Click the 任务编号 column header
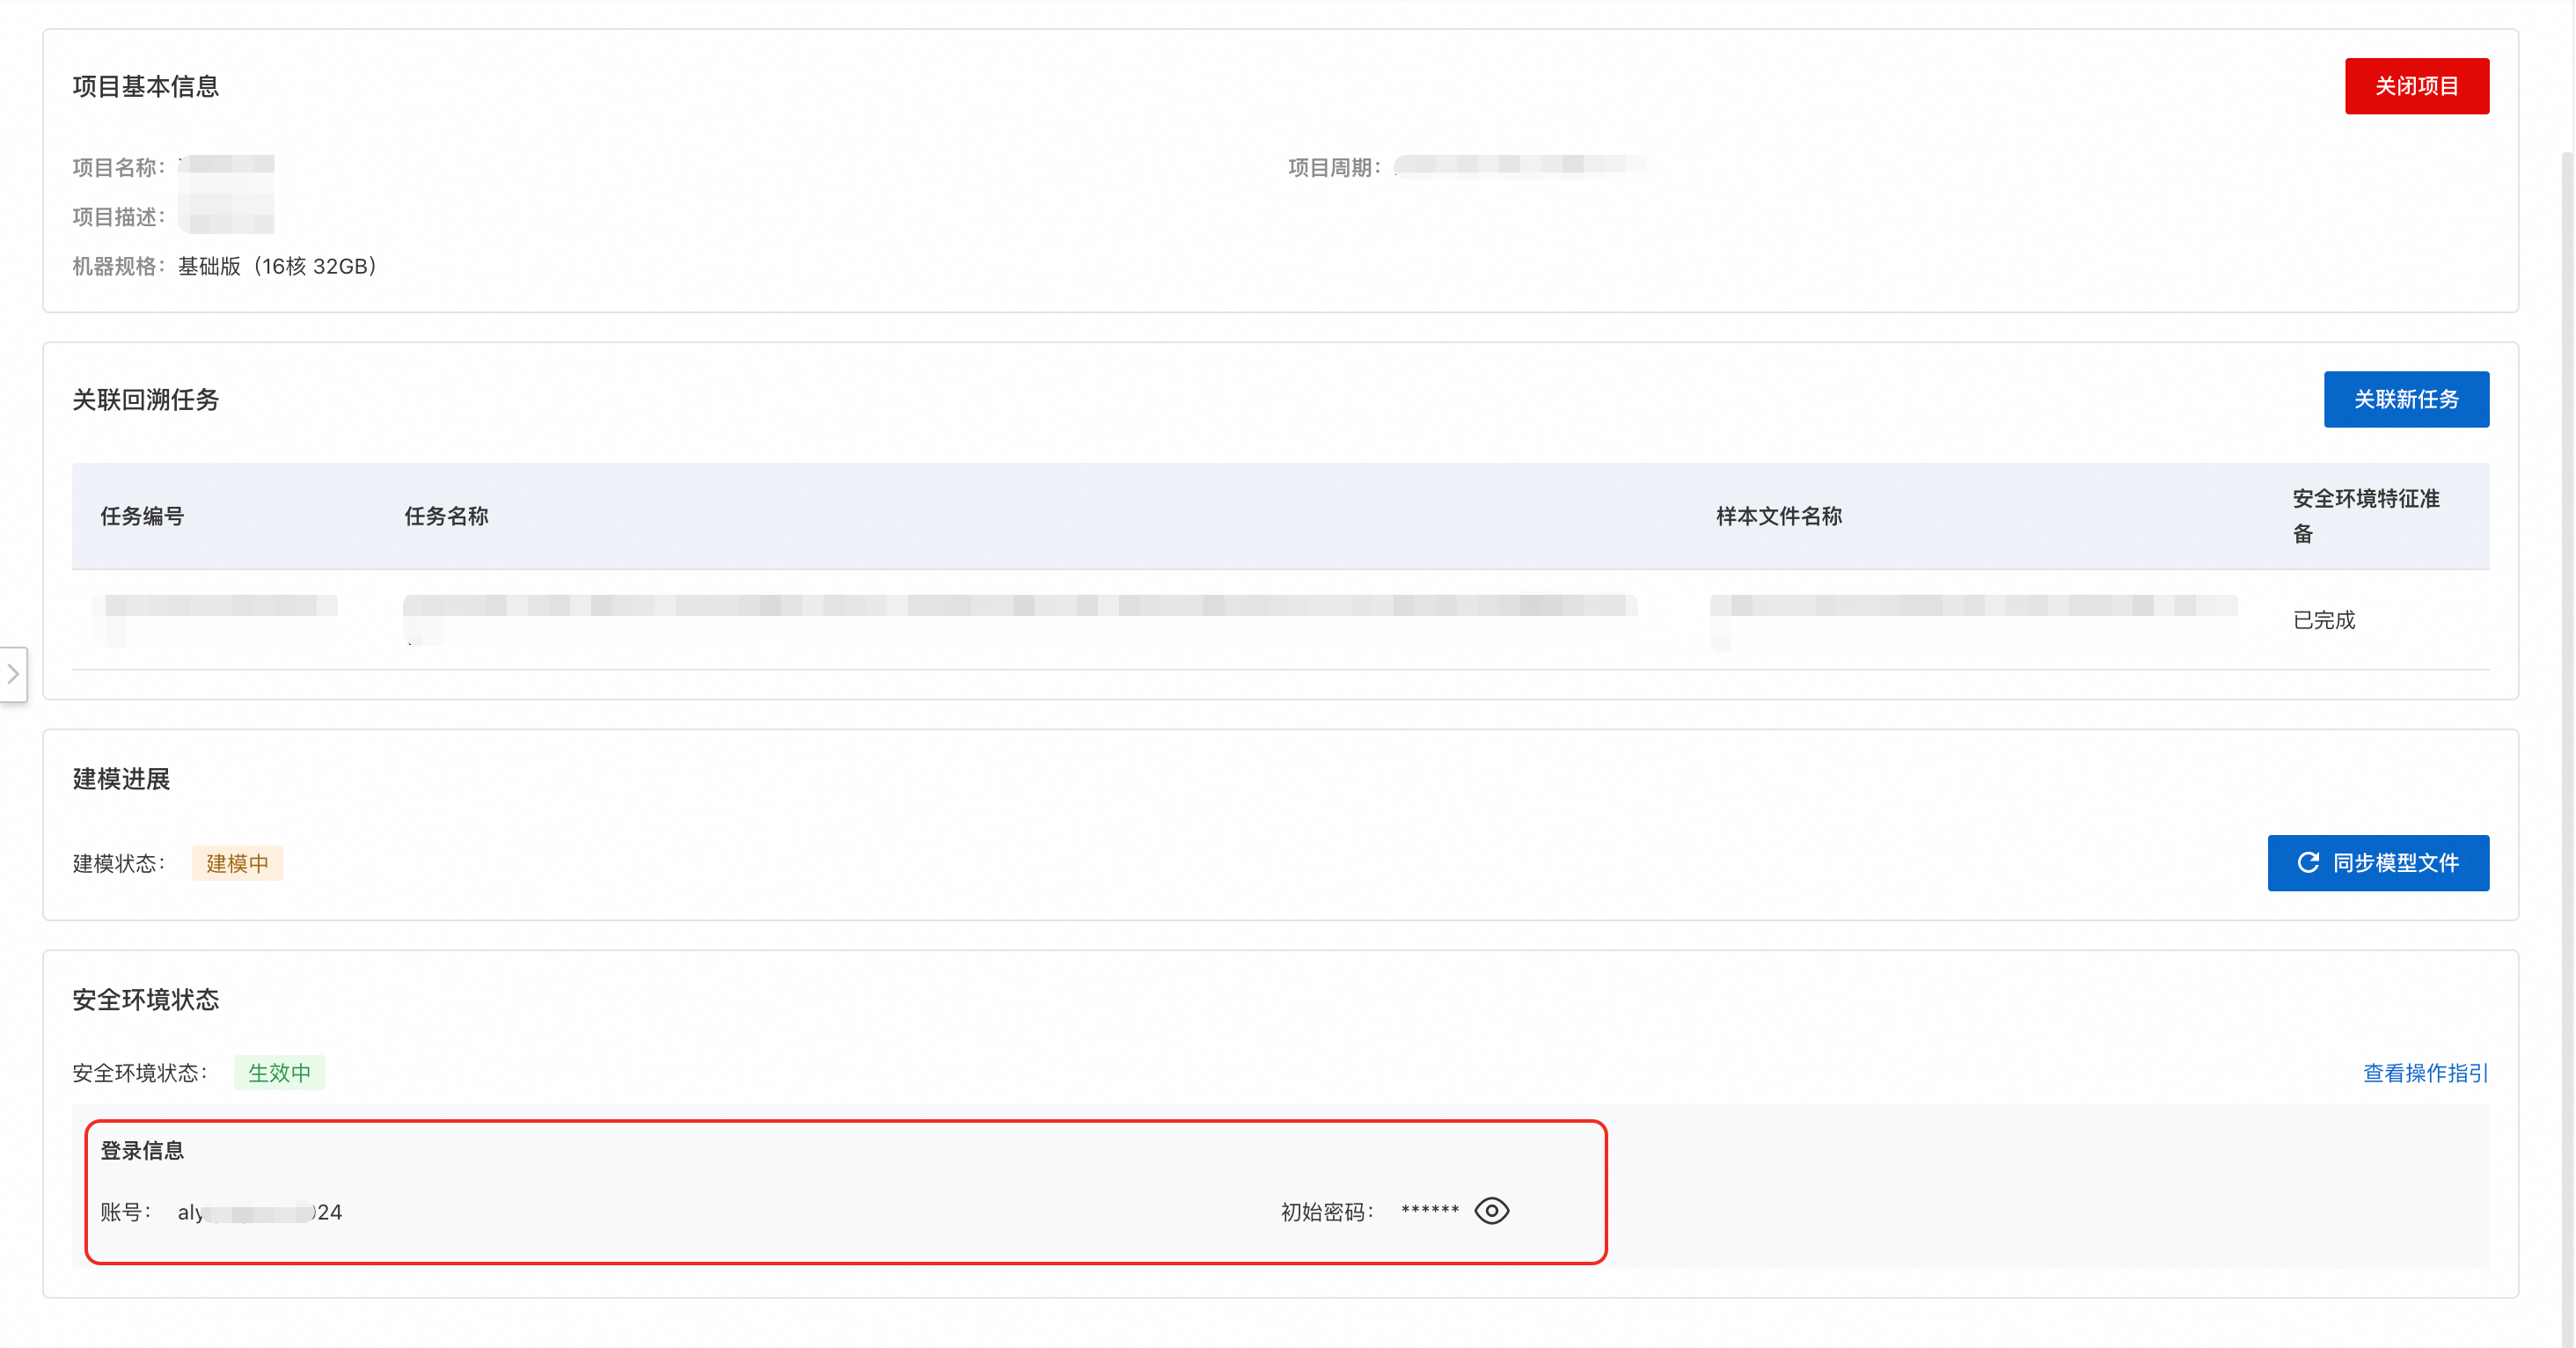 tap(142, 516)
